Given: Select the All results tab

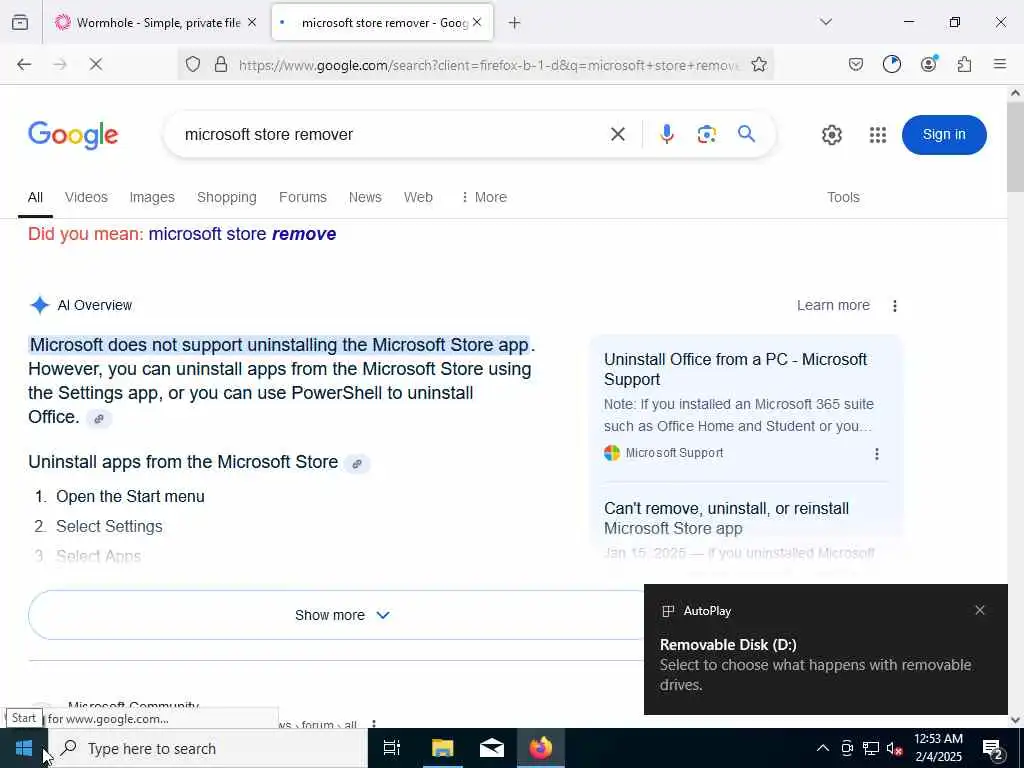Looking at the screenshot, I should pyautogui.click(x=35, y=197).
